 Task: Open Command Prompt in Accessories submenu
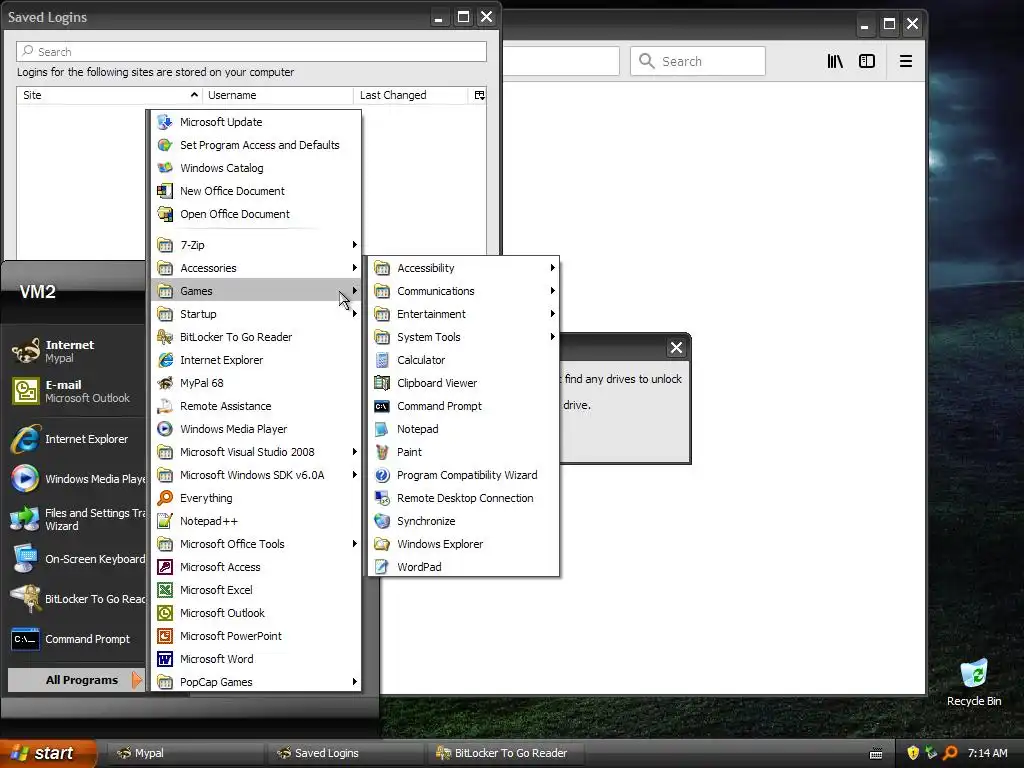[464, 406]
